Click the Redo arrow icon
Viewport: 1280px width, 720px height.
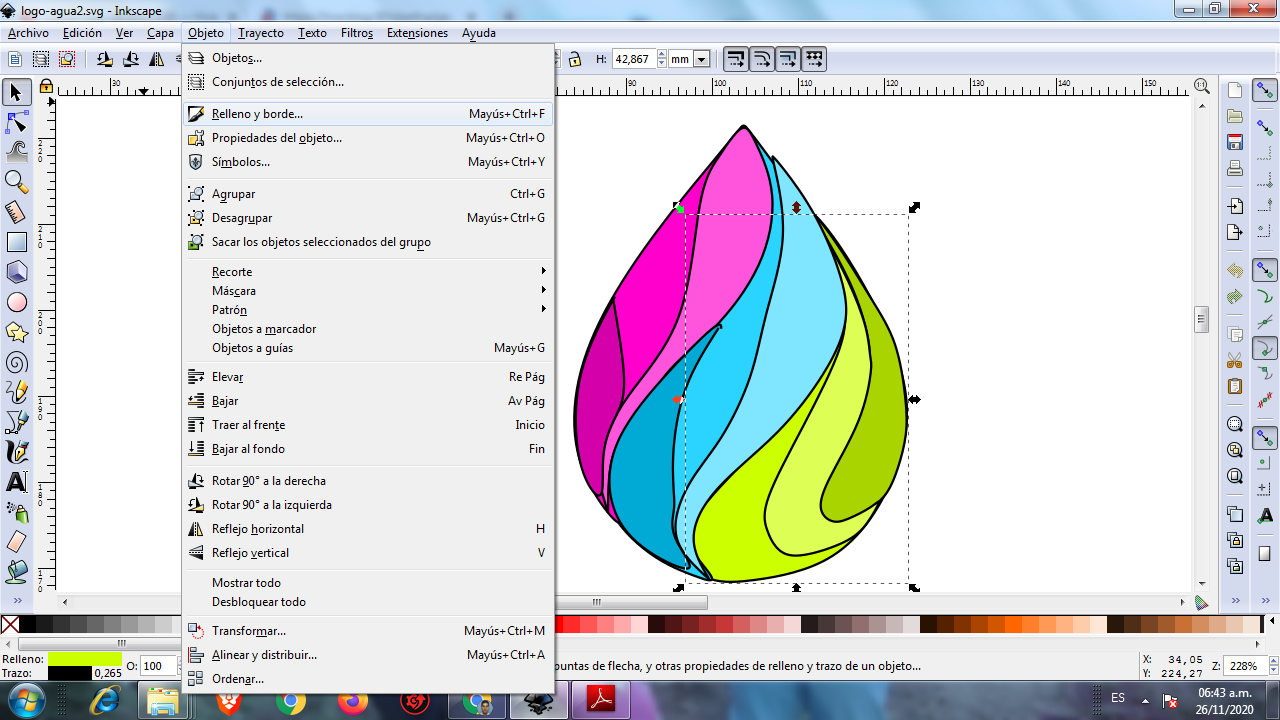[x=1235, y=297]
